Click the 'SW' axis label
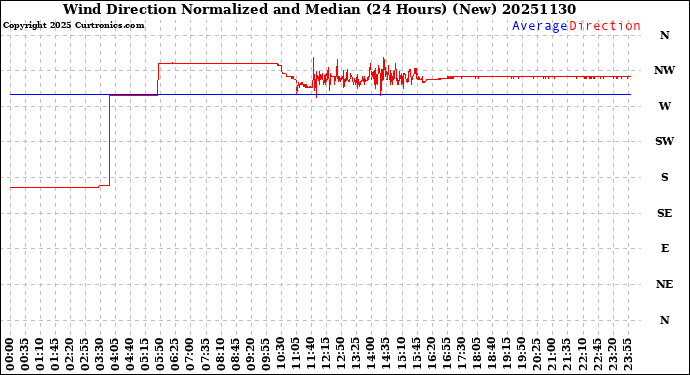Image resolution: width=690 pixels, height=375 pixels. click(x=664, y=141)
